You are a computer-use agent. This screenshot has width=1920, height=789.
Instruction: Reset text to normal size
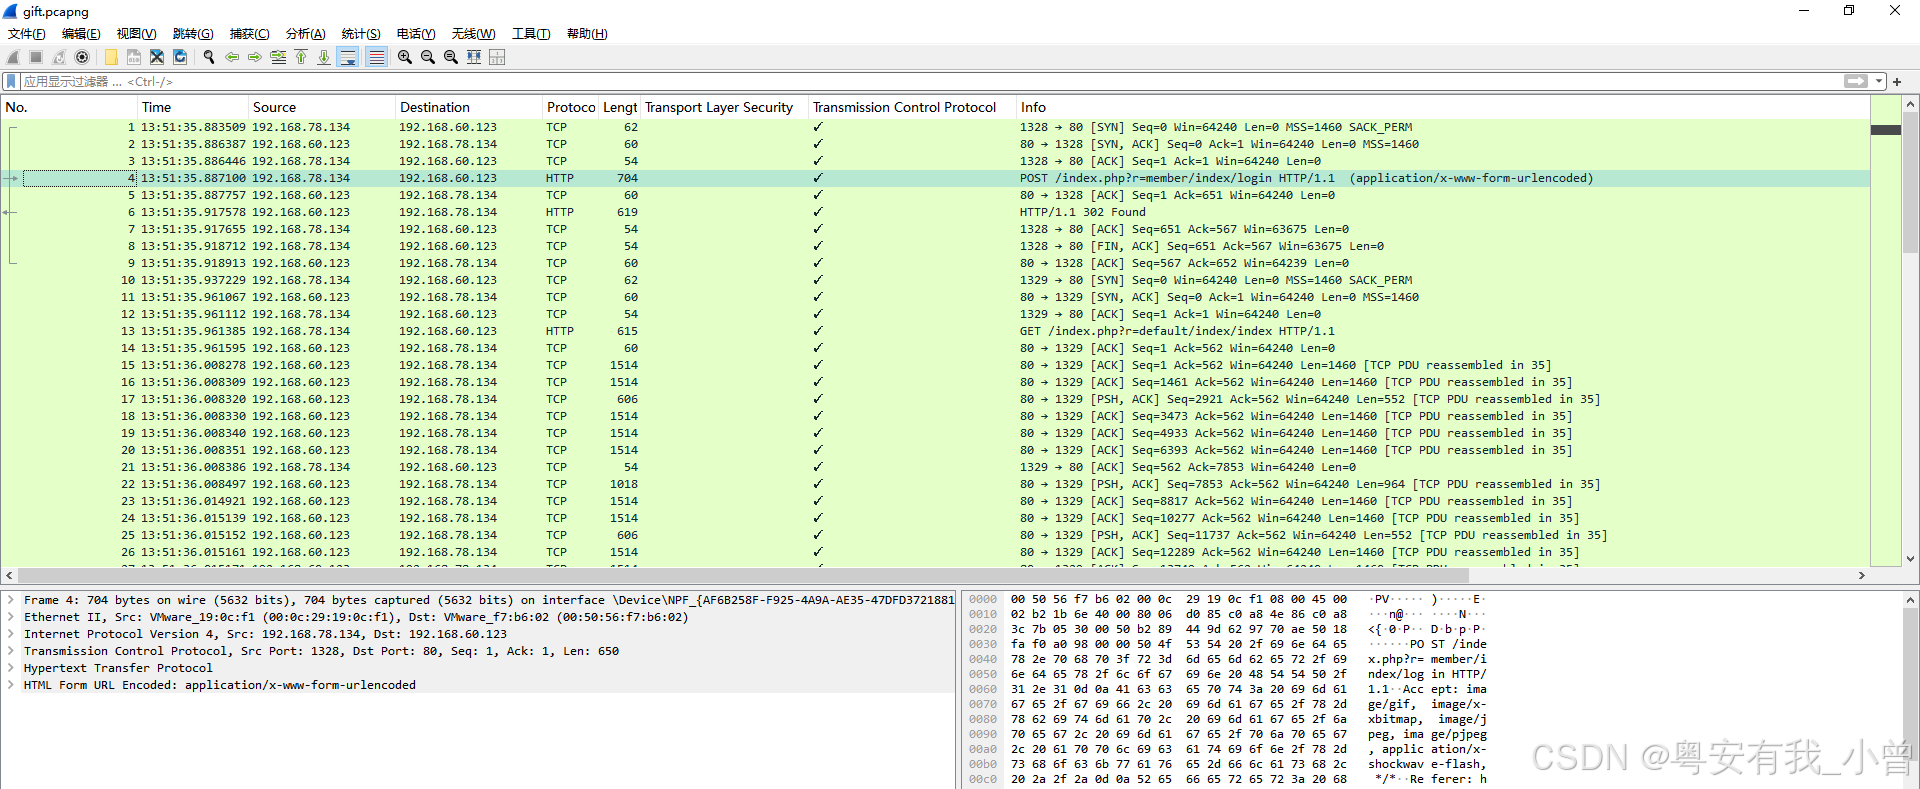click(x=451, y=57)
